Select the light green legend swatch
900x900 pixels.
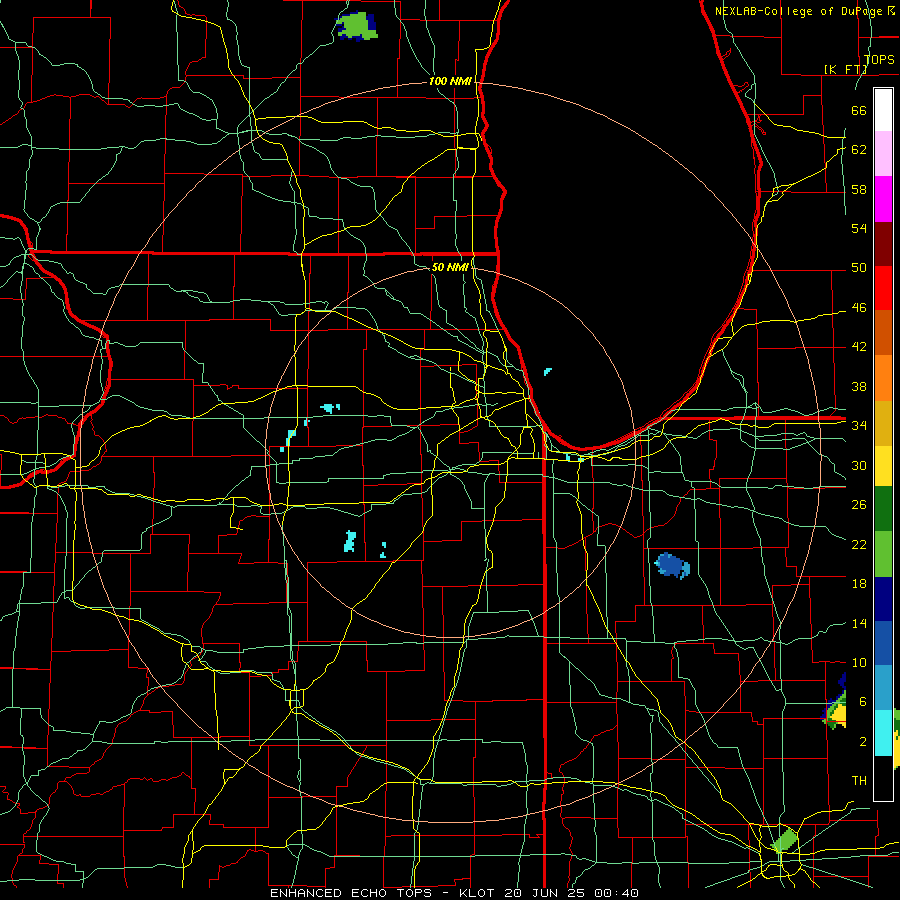(x=883, y=554)
